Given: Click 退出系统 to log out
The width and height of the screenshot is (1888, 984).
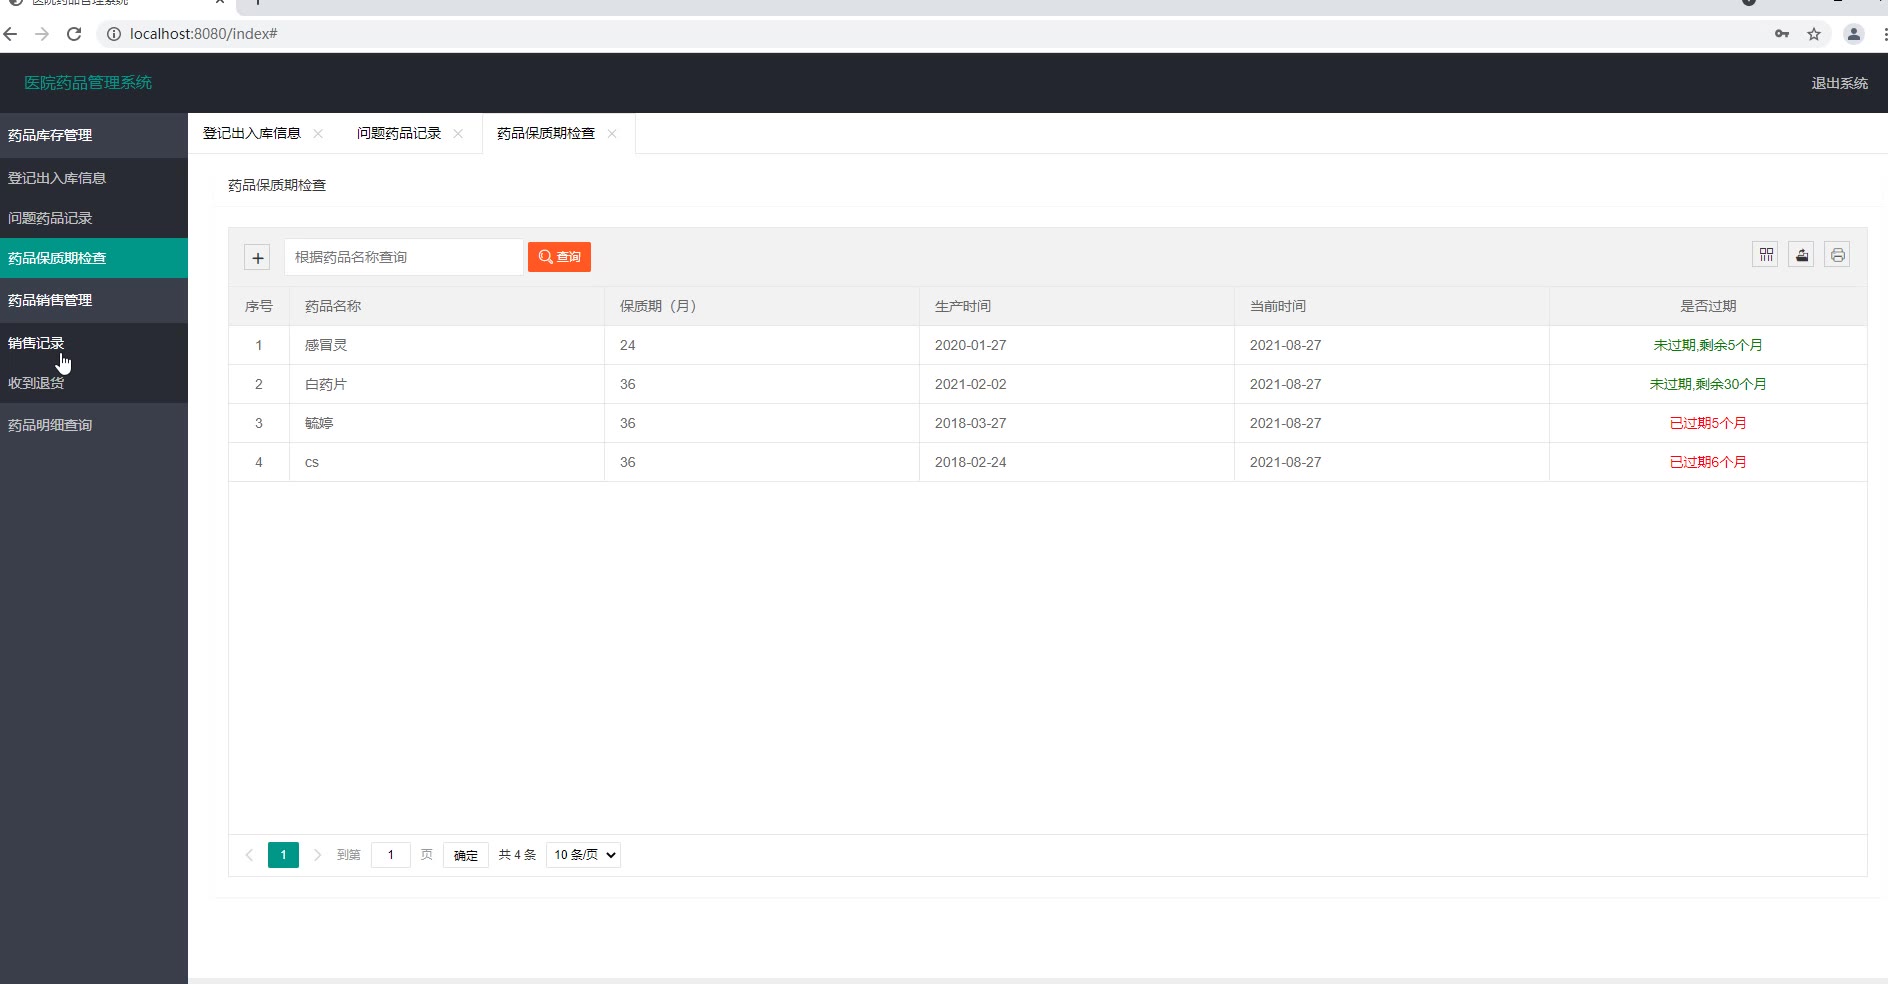Looking at the screenshot, I should 1839,83.
